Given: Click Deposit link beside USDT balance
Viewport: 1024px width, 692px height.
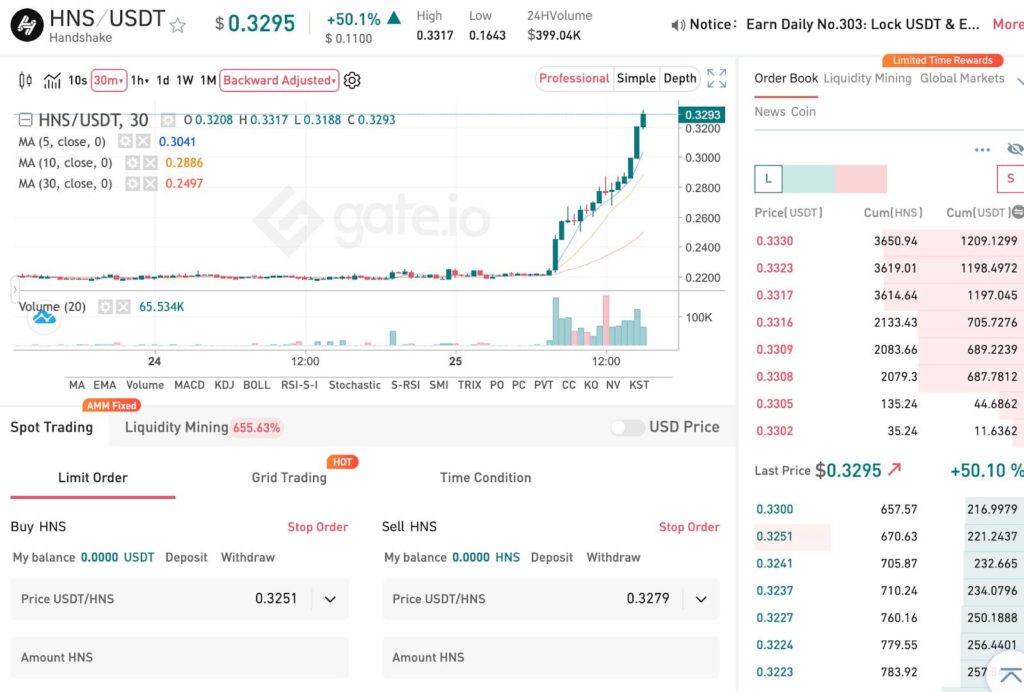Looking at the screenshot, I should [x=186, y=558].
